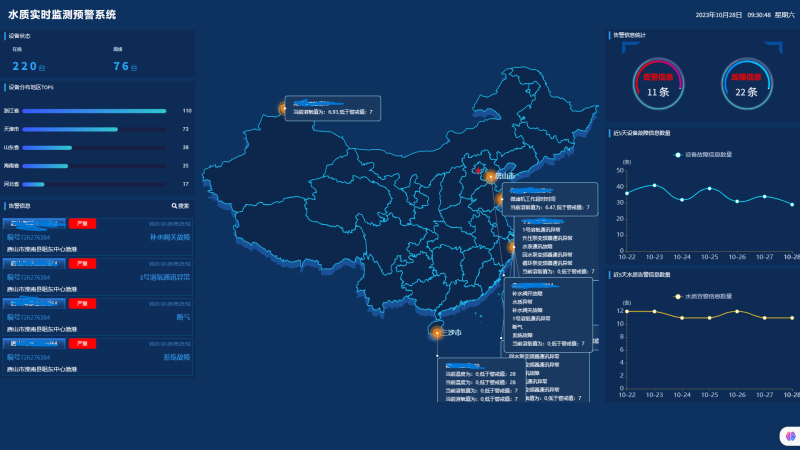Click the search magnifier icon in alarm panel
The height and width of the screenshot is (450, 800).
[x=174, y=206]
